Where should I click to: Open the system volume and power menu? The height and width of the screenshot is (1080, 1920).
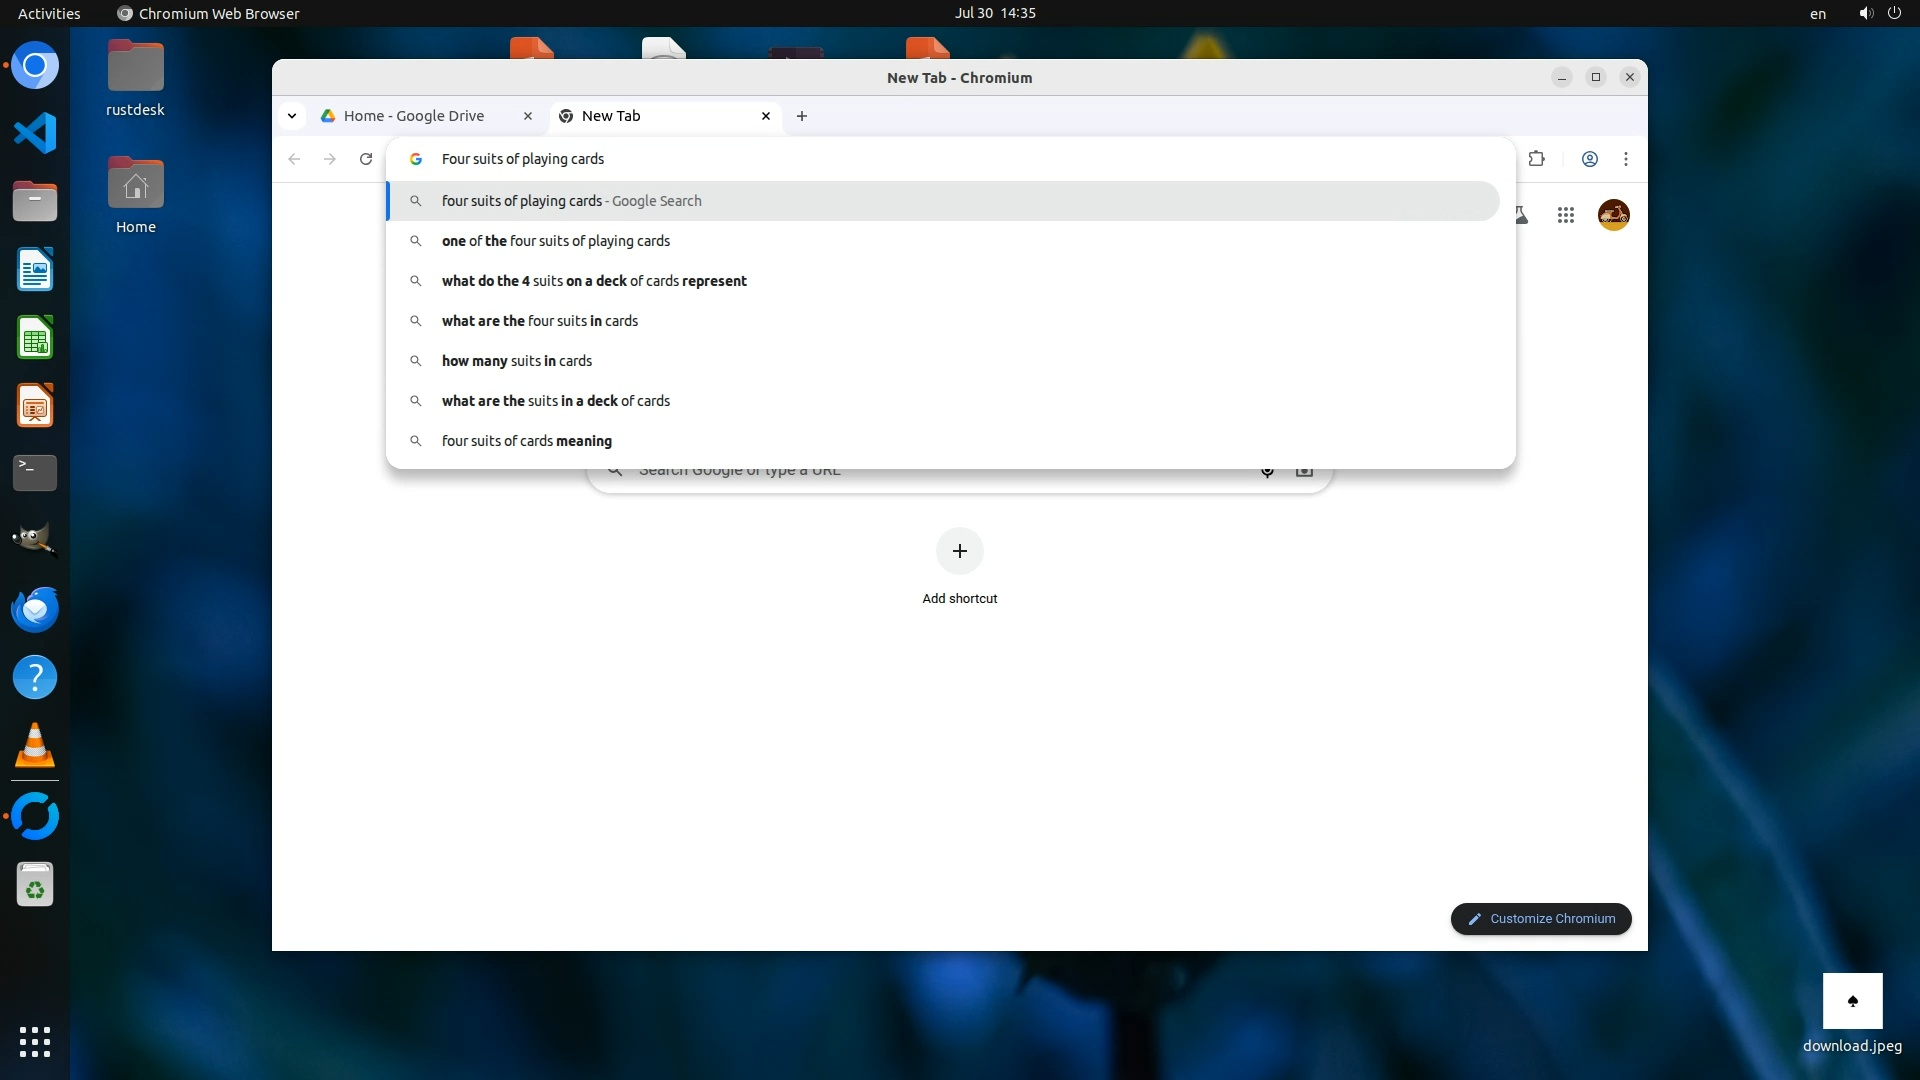point(1879,13)
